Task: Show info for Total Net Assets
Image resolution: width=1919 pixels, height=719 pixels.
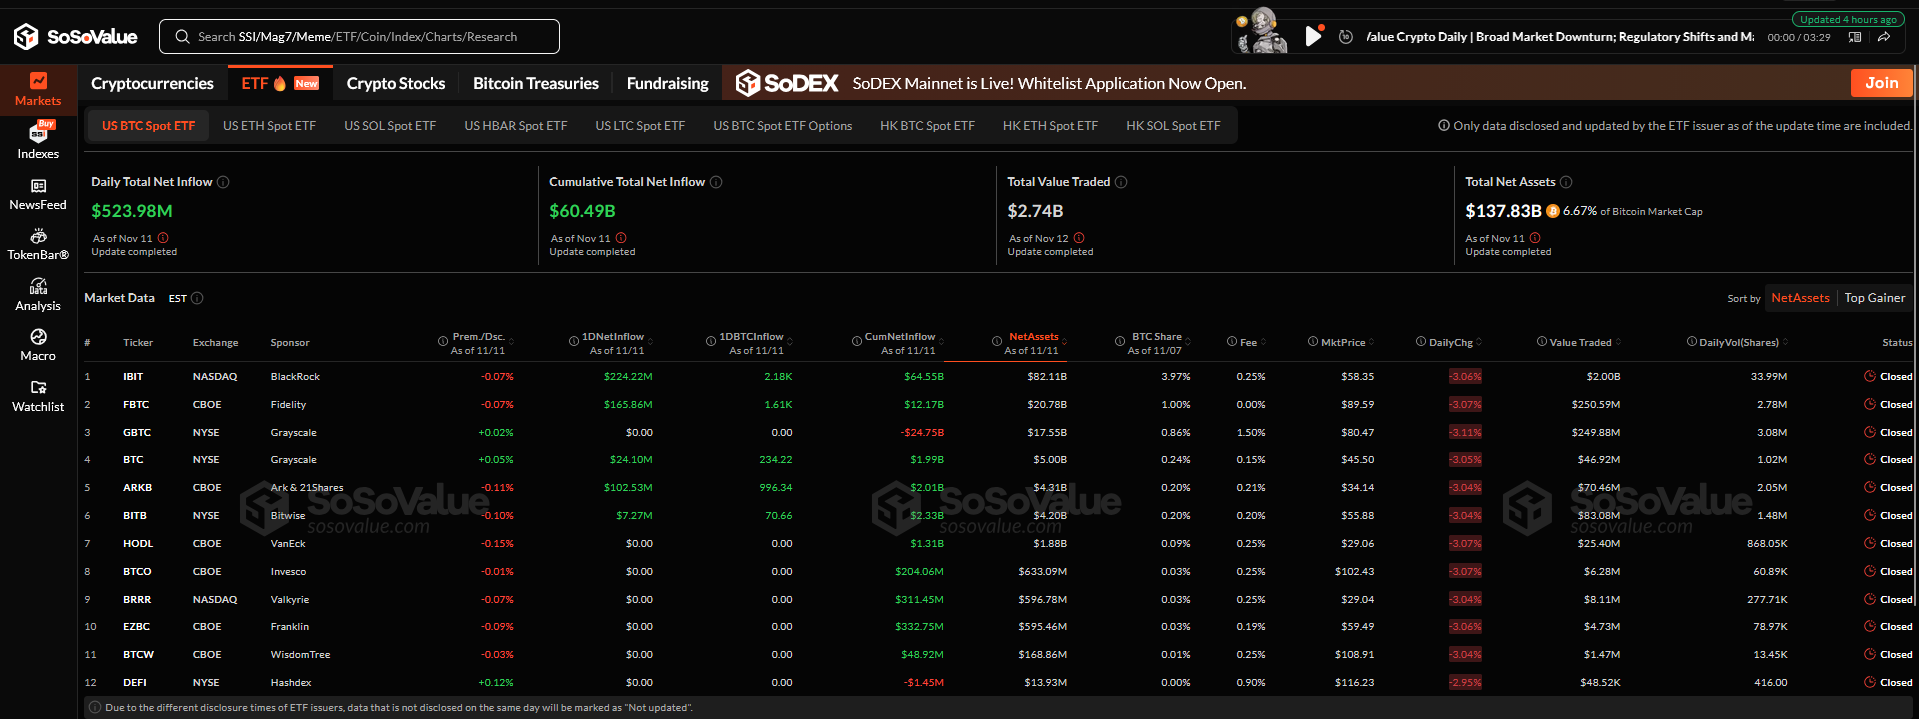Action: (1566, 182)
